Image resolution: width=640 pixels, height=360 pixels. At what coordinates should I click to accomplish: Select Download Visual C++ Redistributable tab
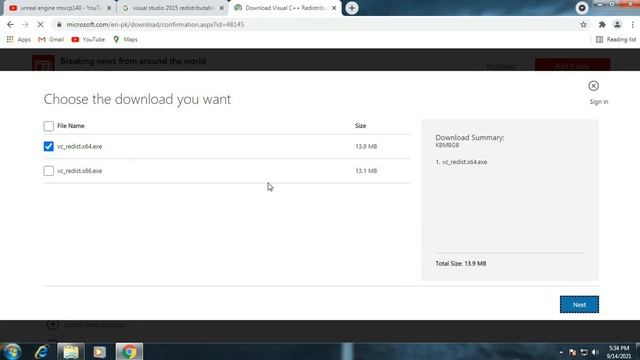click(x=285, y=8)
